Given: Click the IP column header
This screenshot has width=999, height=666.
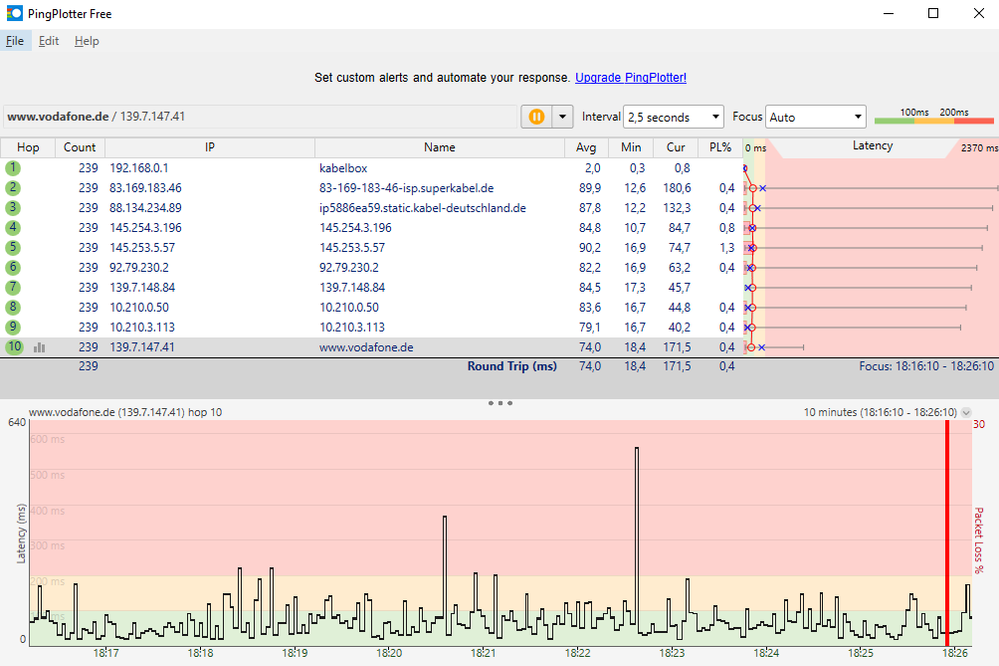Looking at the screenshot, I should coord(210,147).
